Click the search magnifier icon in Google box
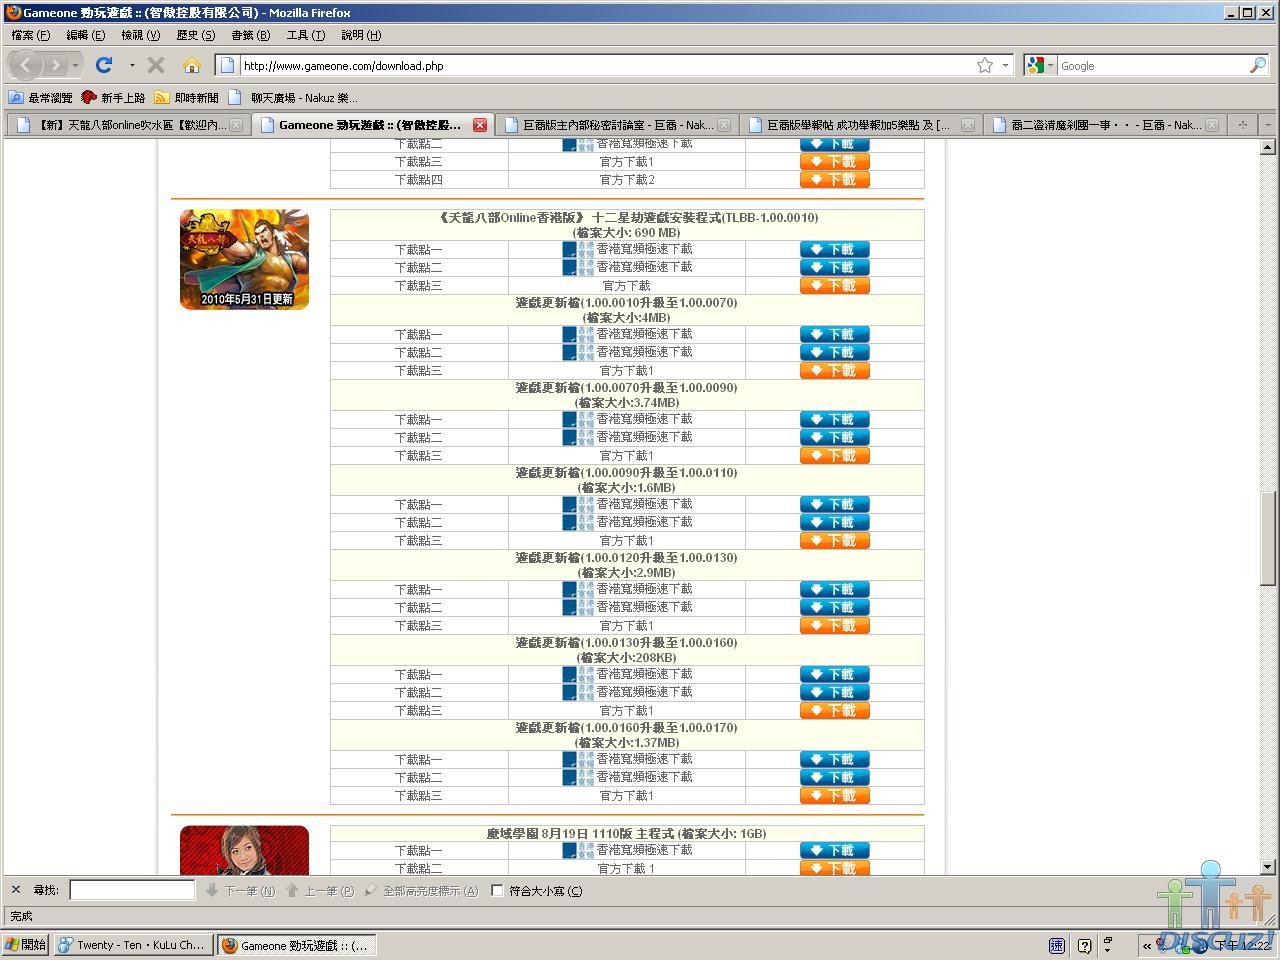Image resolution: width=1280 pixels, height=960 pixels. (x=1258, y=65)
